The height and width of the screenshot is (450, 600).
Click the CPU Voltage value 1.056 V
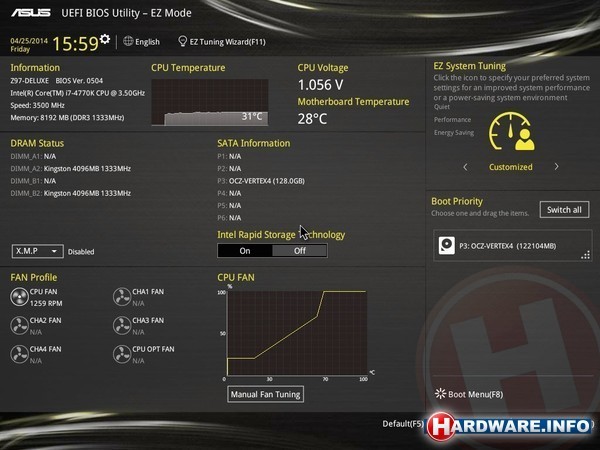(x=321, y=85)
